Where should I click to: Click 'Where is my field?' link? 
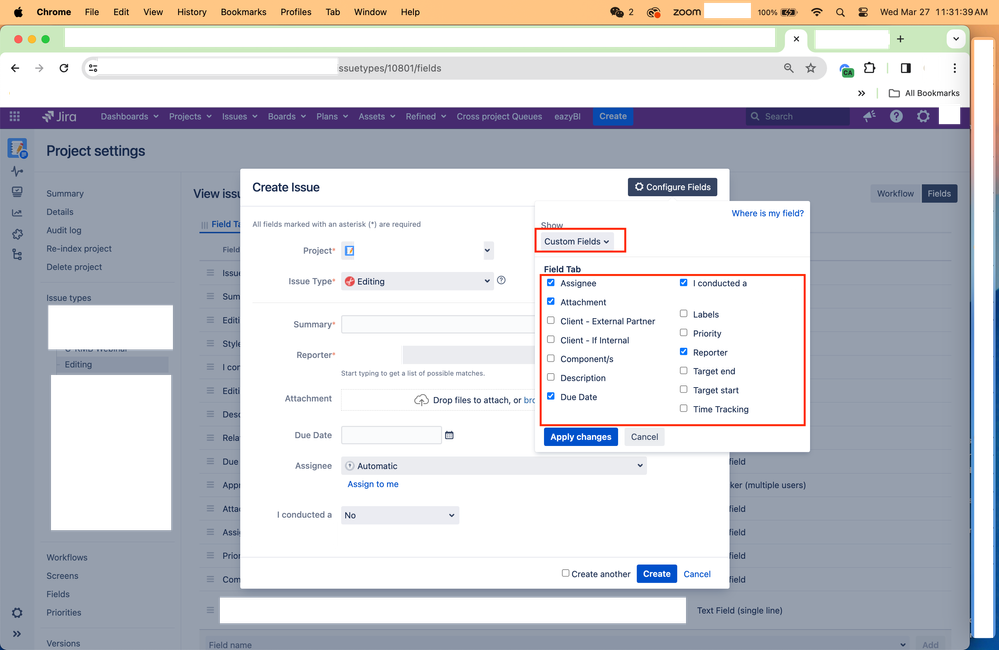(767, 213)
